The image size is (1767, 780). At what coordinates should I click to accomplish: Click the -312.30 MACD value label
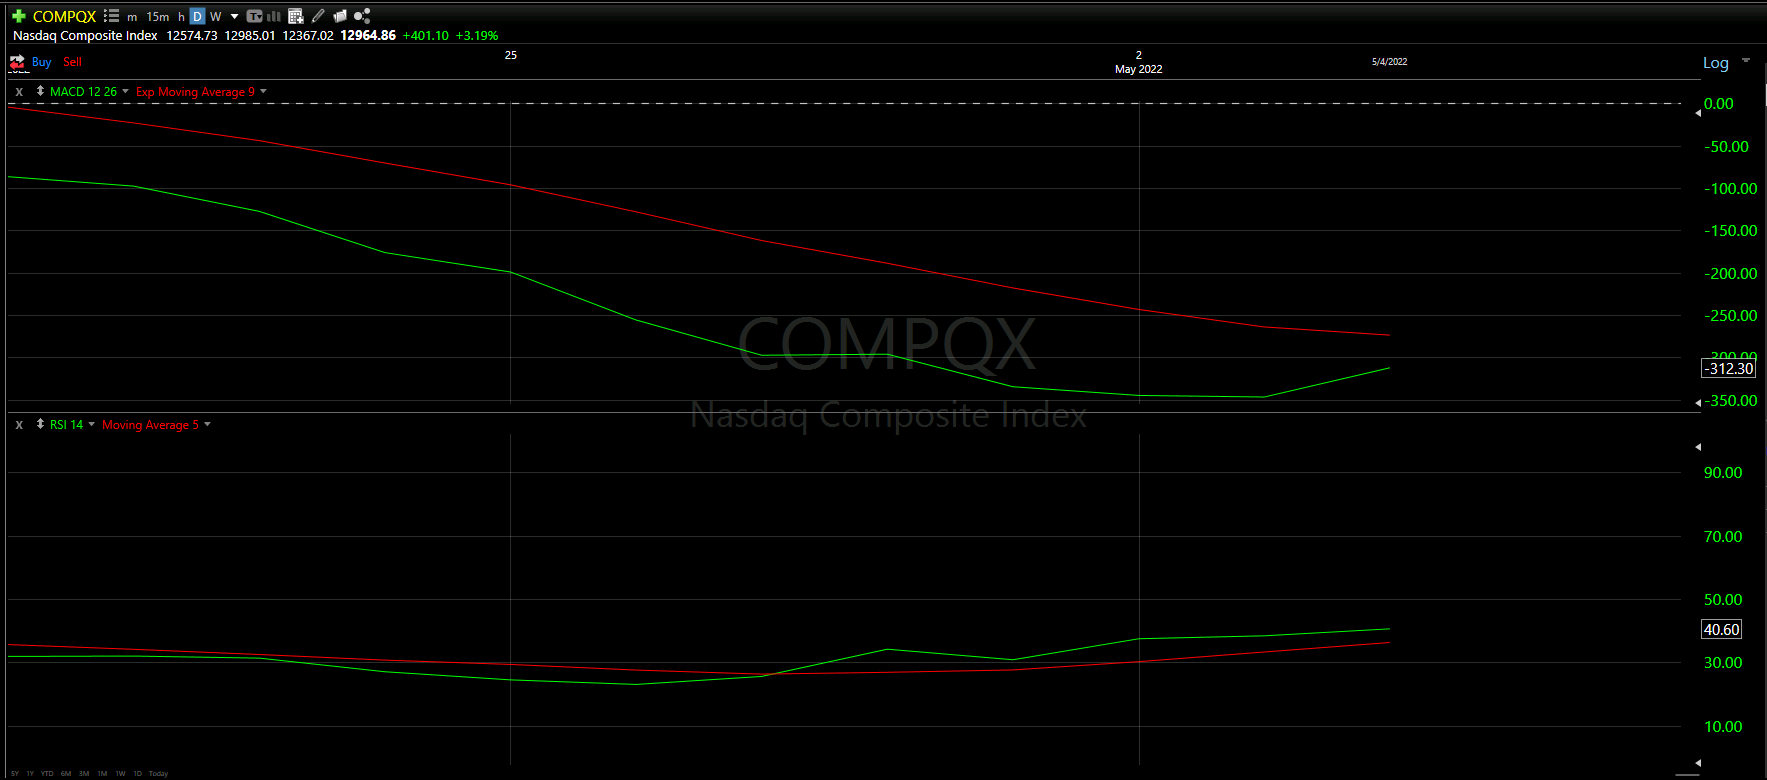[1729, 368]
